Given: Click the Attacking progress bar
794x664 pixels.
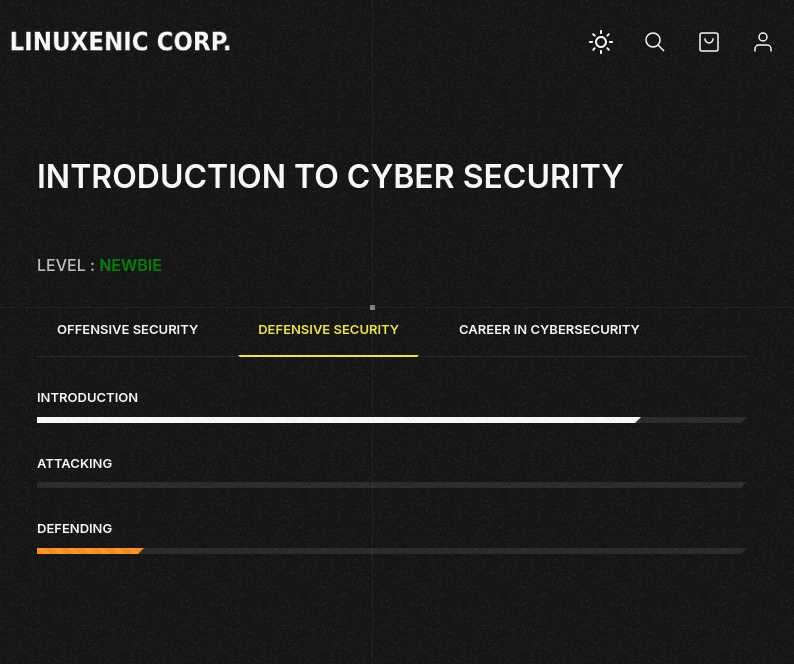Looking at the screenshot, I should [391, 485].
